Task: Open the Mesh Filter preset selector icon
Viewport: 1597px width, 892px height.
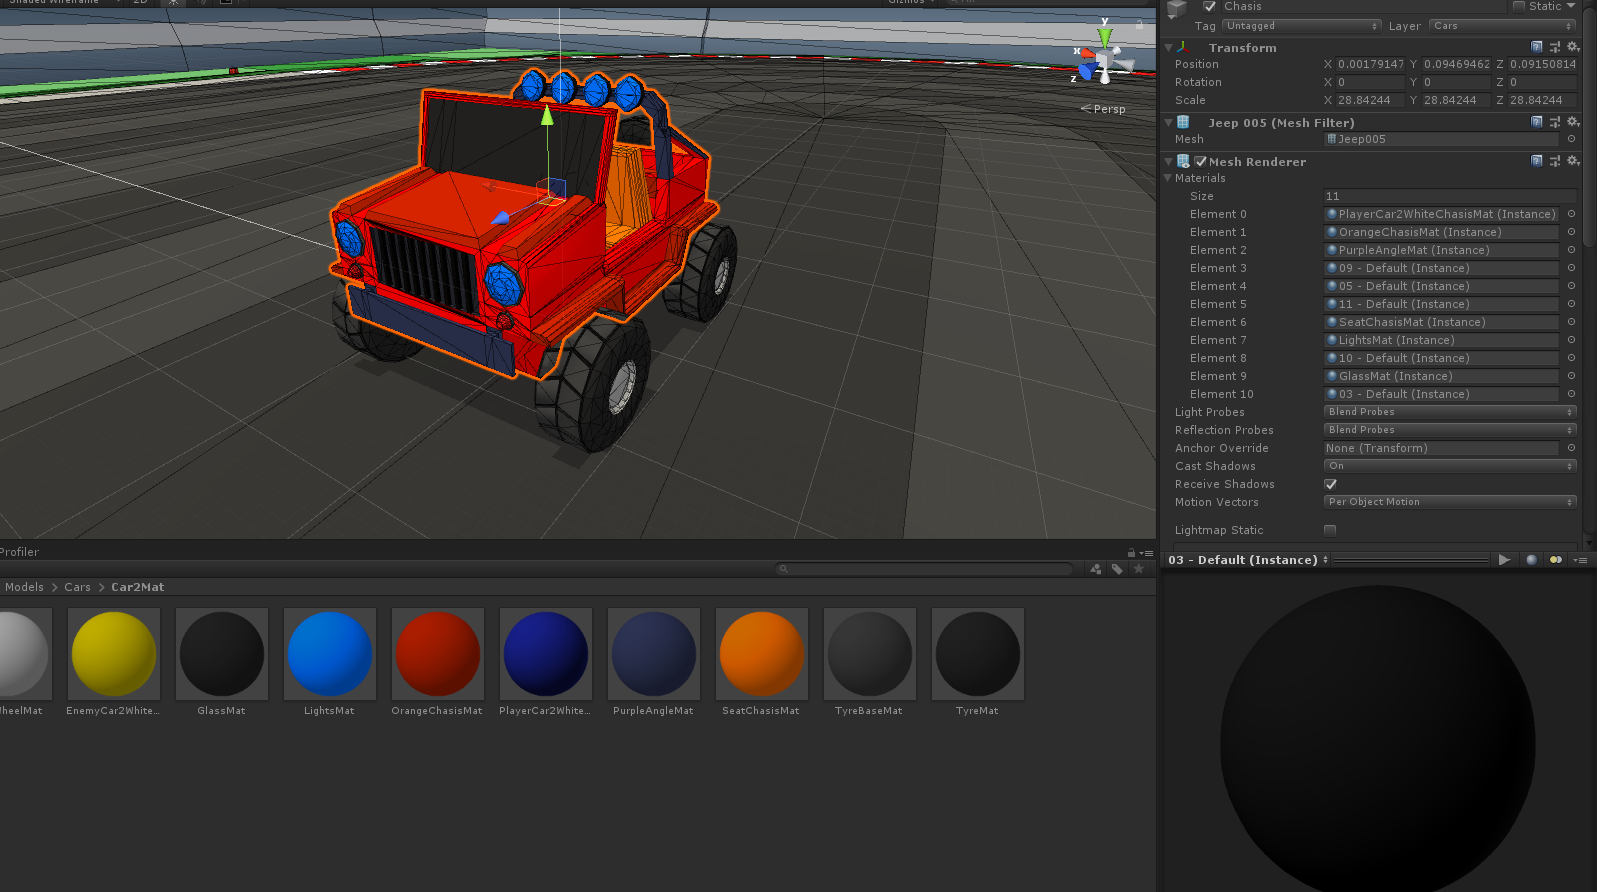Action: (x=1555, y=122)
